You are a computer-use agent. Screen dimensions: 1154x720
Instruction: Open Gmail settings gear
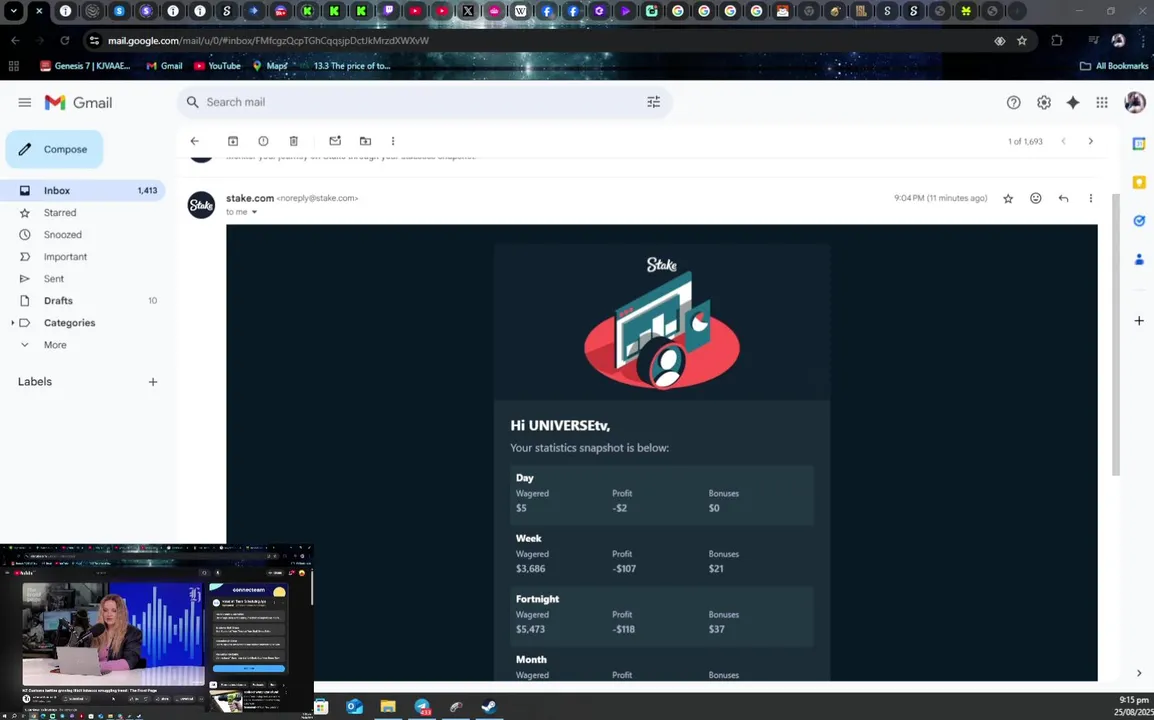click(1044, 103)
